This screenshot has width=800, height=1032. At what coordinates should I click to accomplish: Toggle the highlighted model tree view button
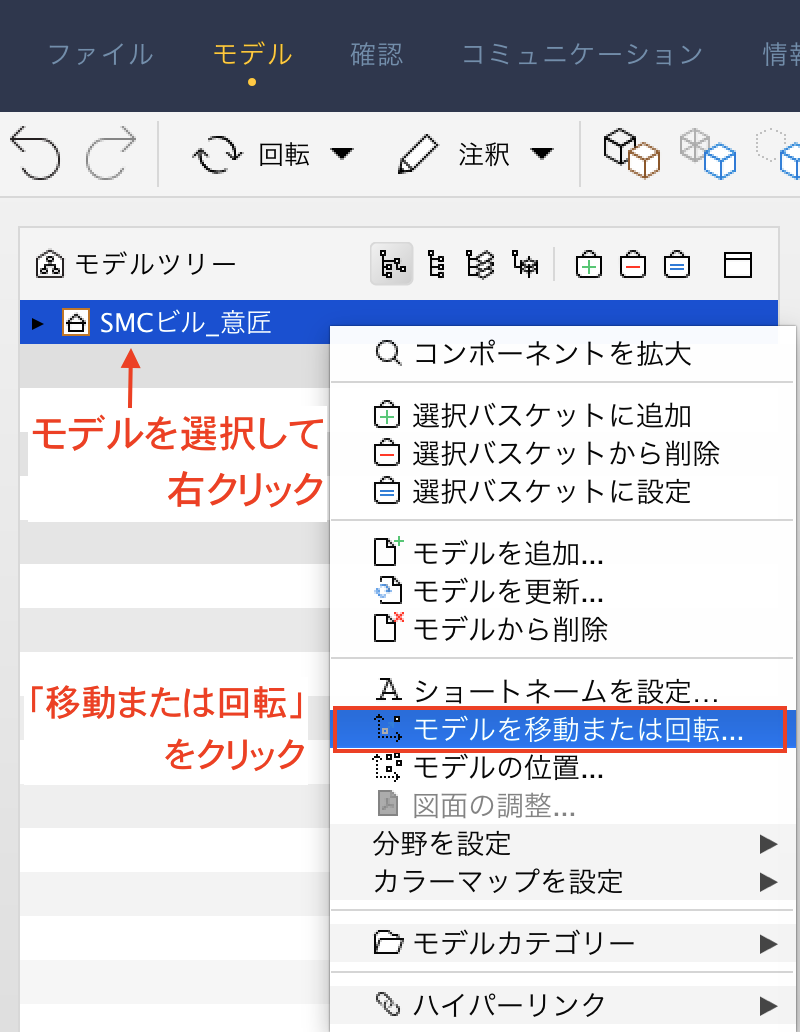(x=391, y=264)
